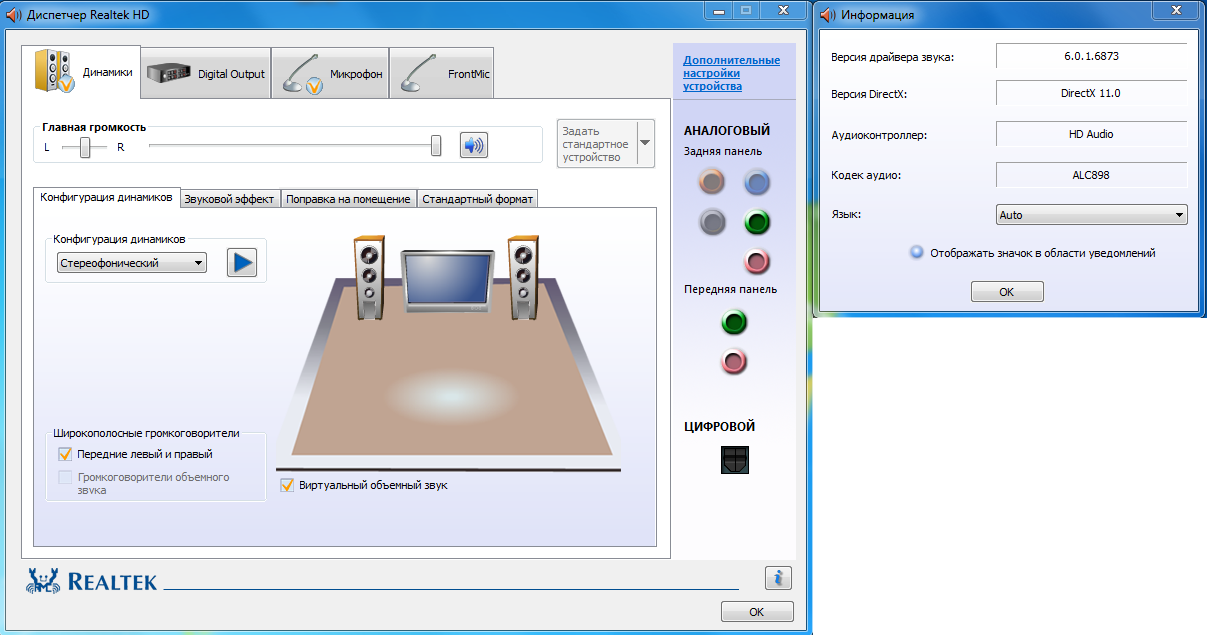The image size is (1207, 635).
Task: Select the orange rear panel jack
Action: 712,182
